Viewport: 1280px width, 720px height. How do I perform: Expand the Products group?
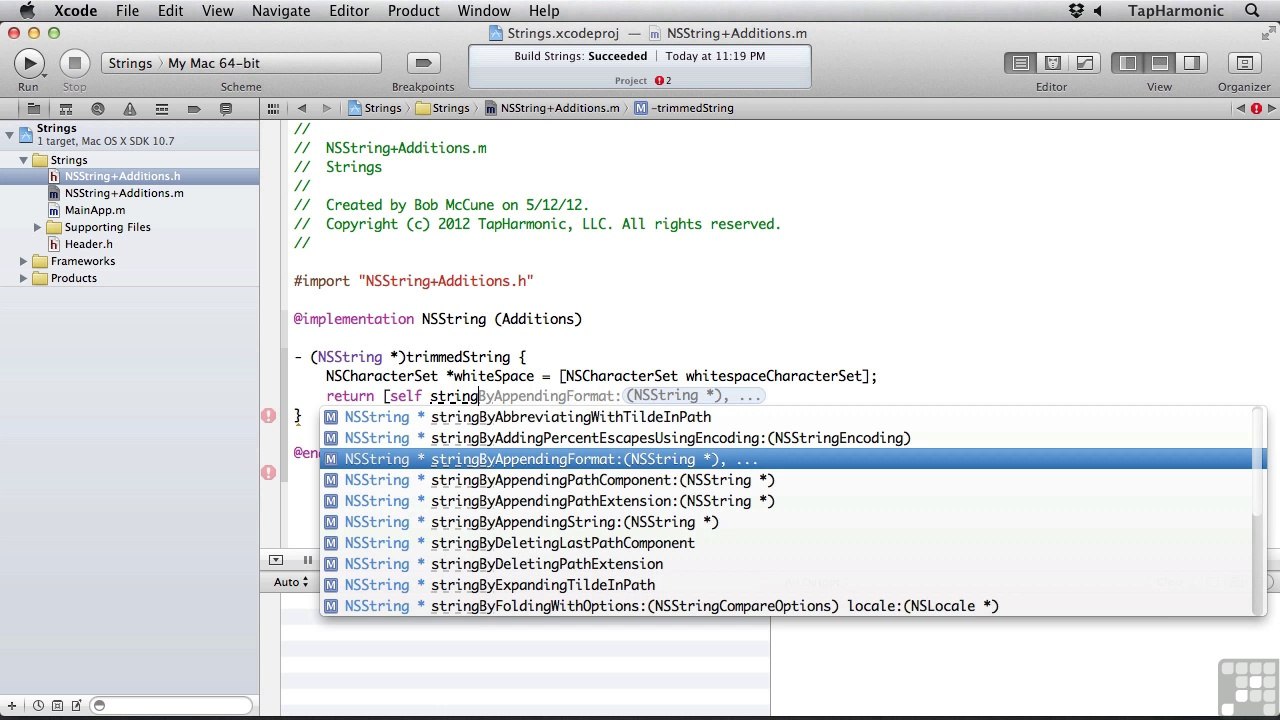(24, 278)
